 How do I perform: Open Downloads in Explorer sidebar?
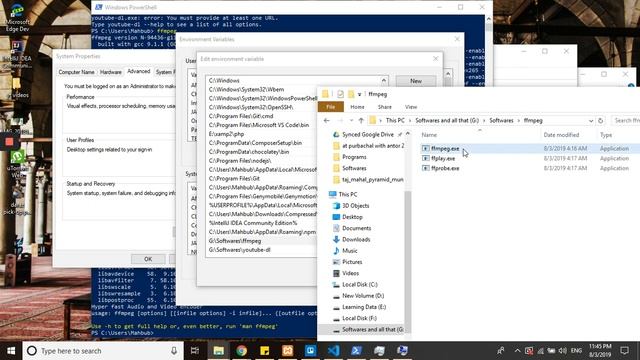(x=356, y=240)
